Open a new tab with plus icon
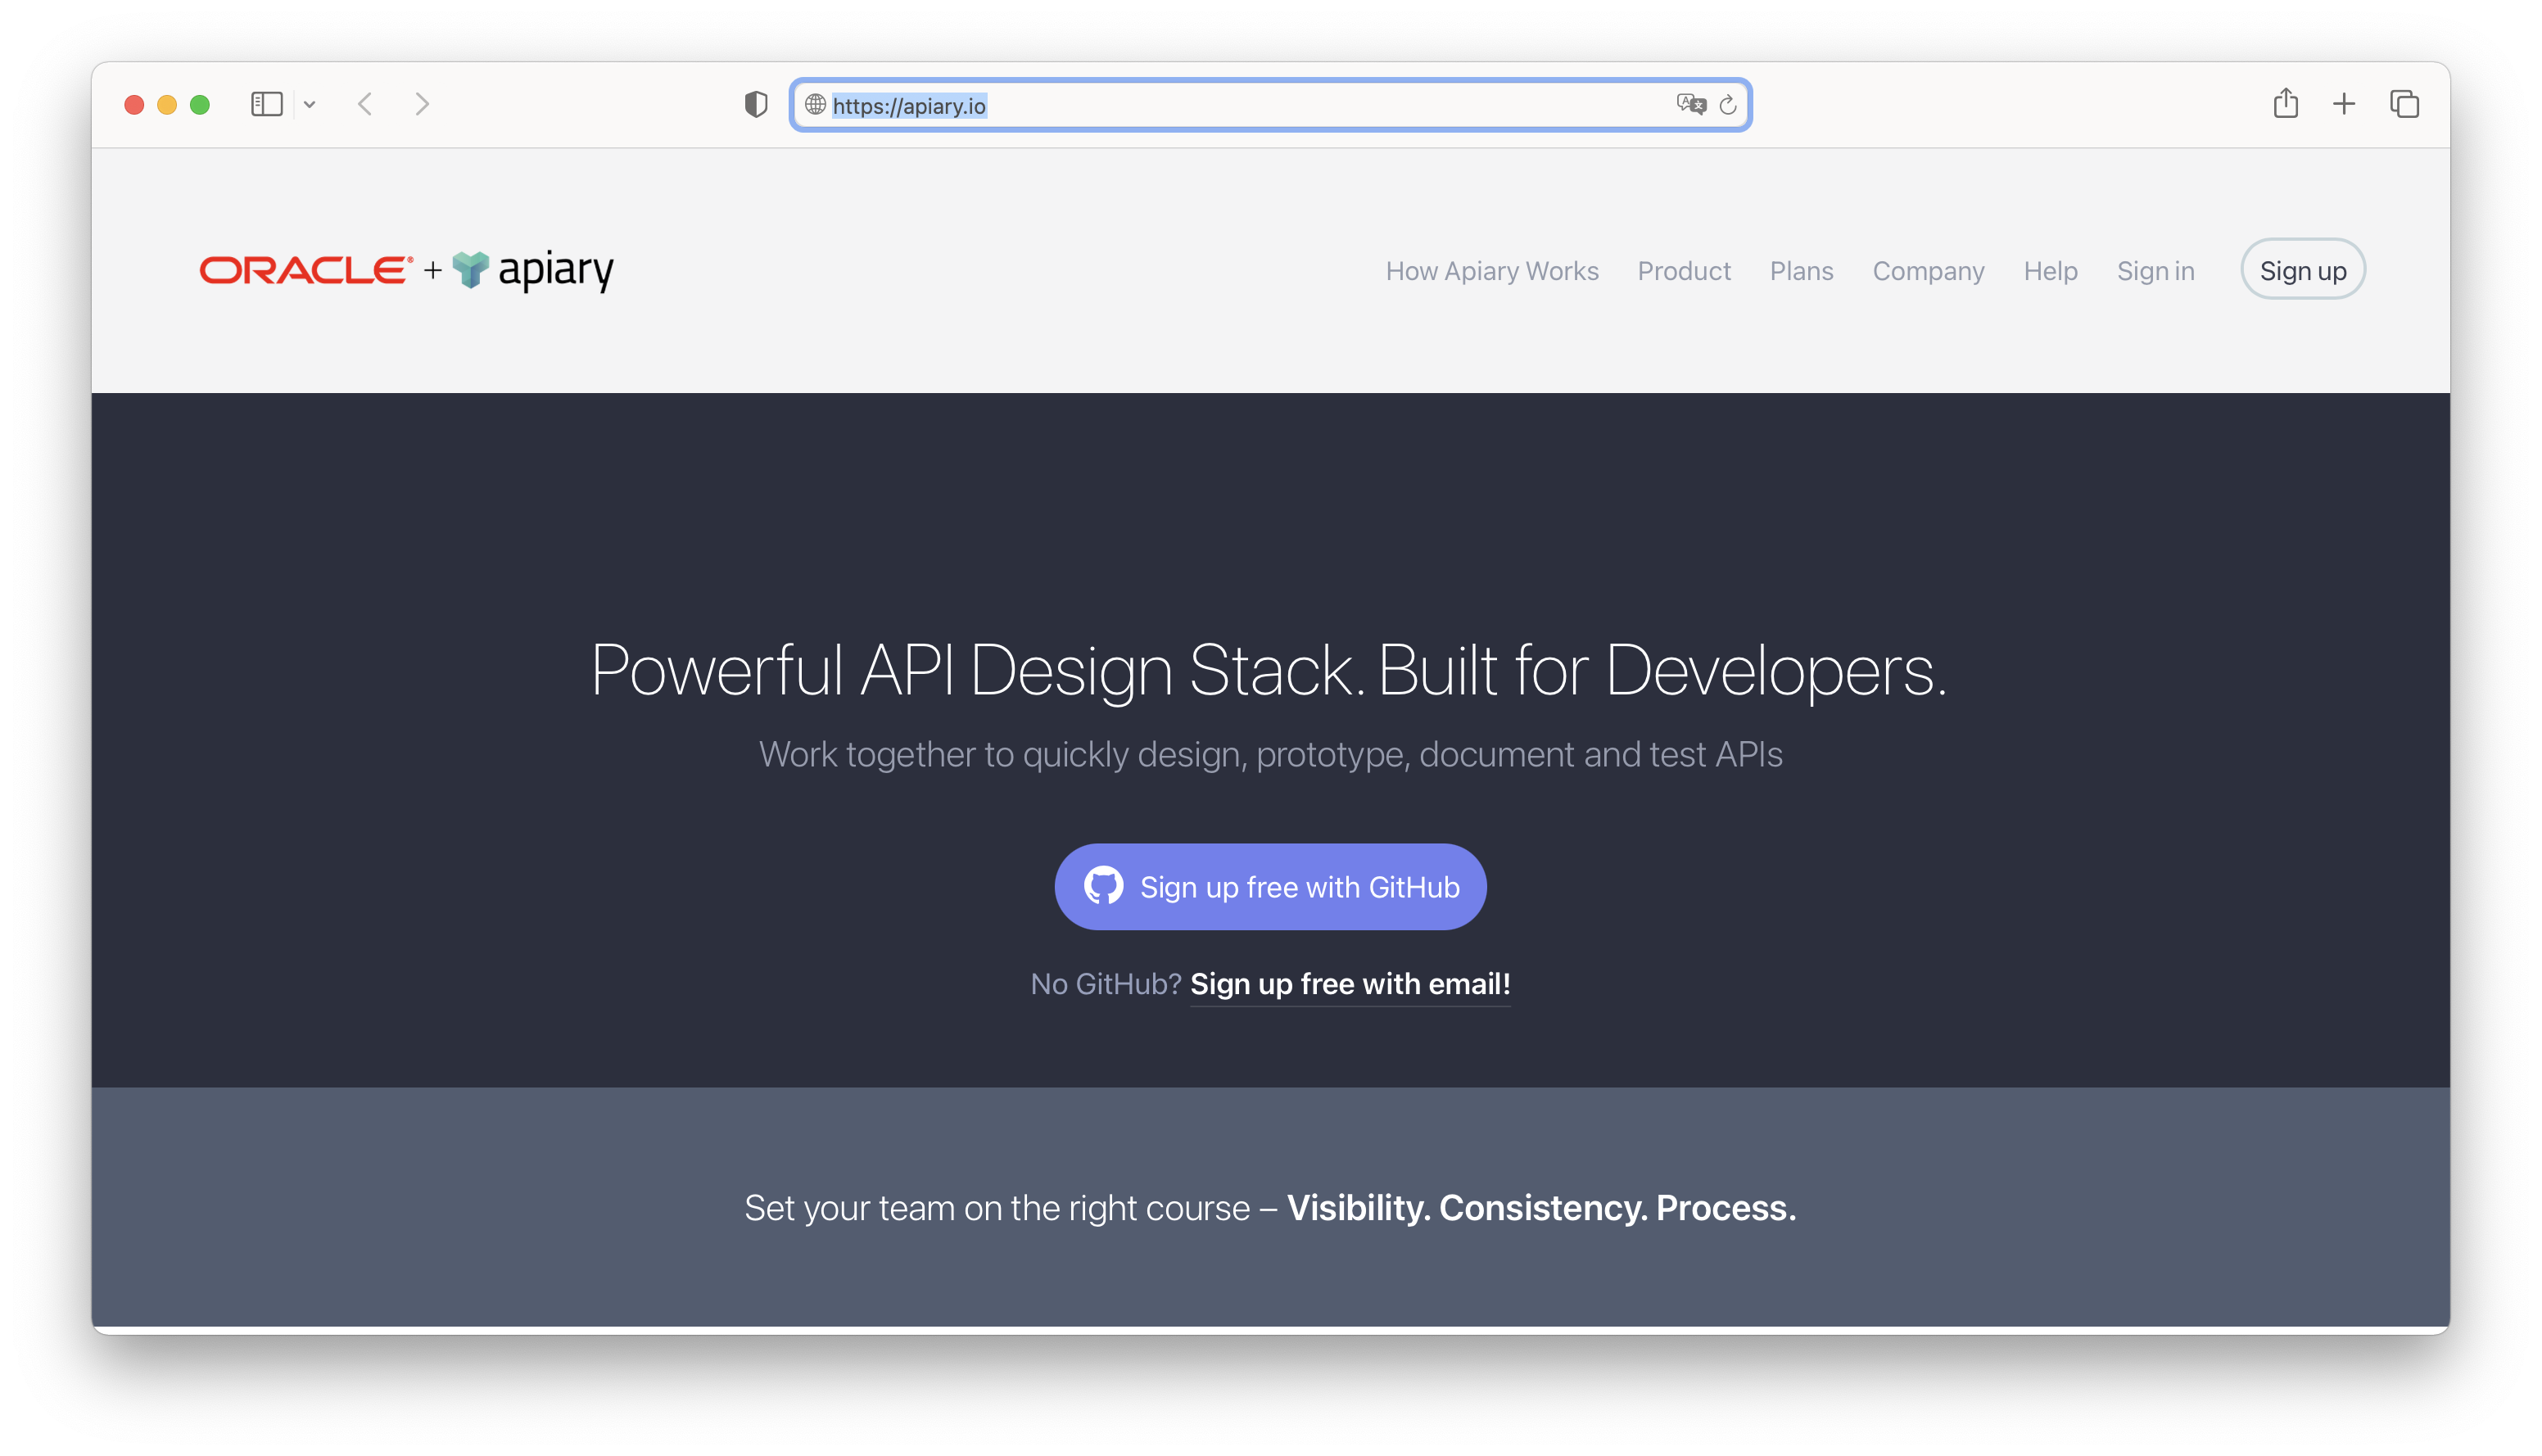 tap(2344, 104)
